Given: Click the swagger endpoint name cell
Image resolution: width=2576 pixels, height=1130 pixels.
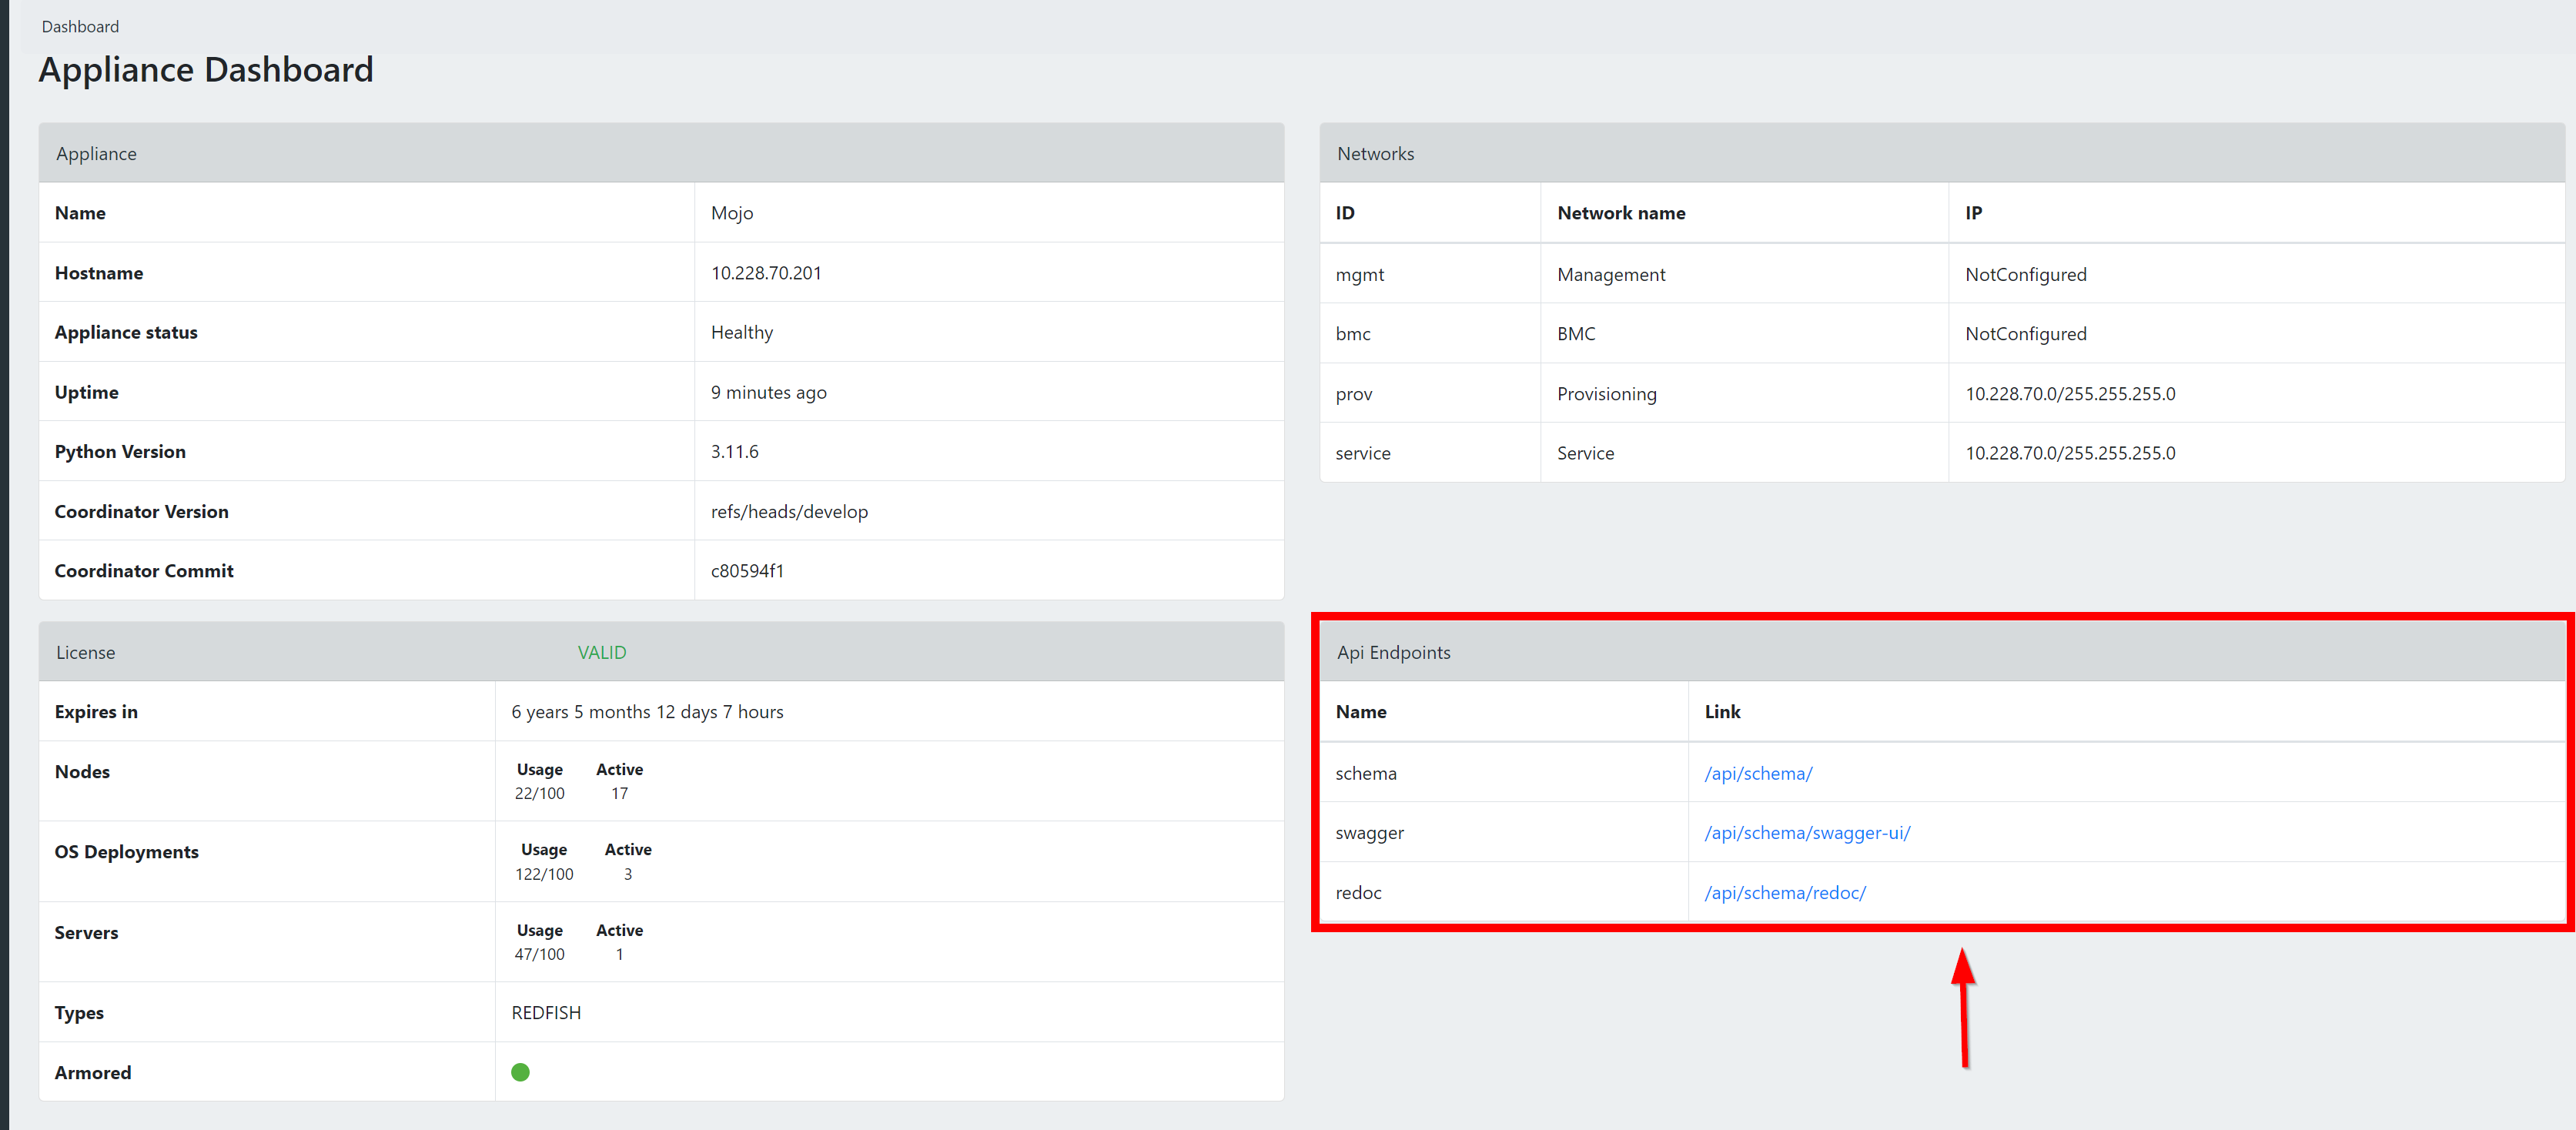Looking at the screenshot, I should (x=1369, y=832).
